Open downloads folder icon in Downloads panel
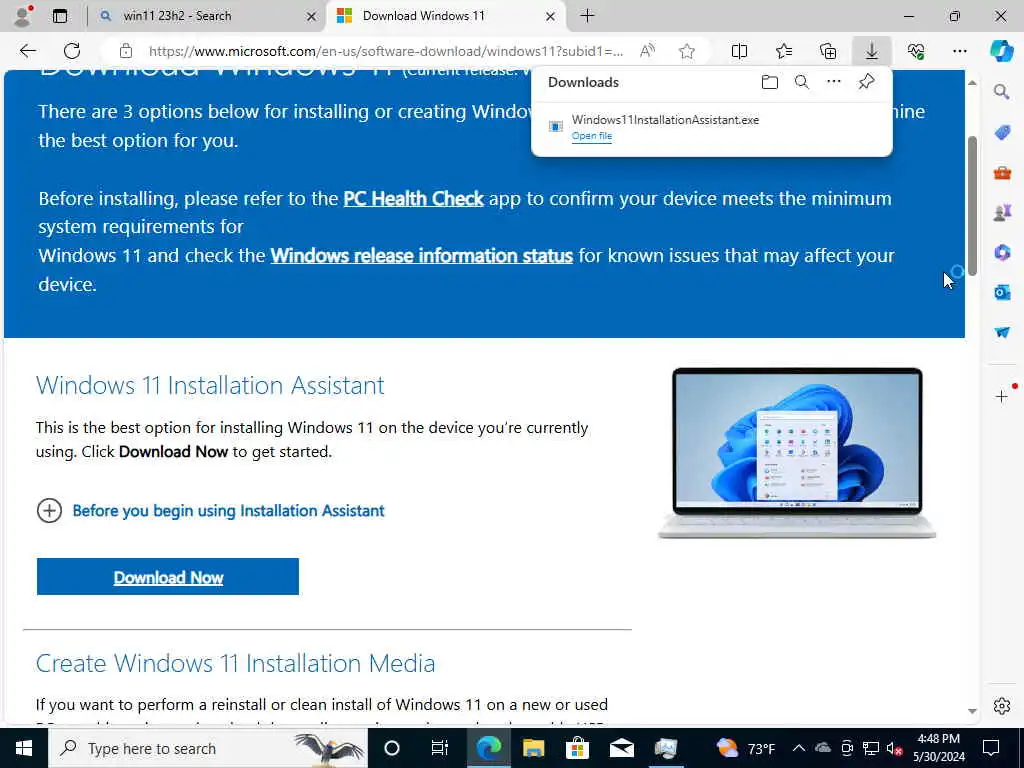 (770, 82)
